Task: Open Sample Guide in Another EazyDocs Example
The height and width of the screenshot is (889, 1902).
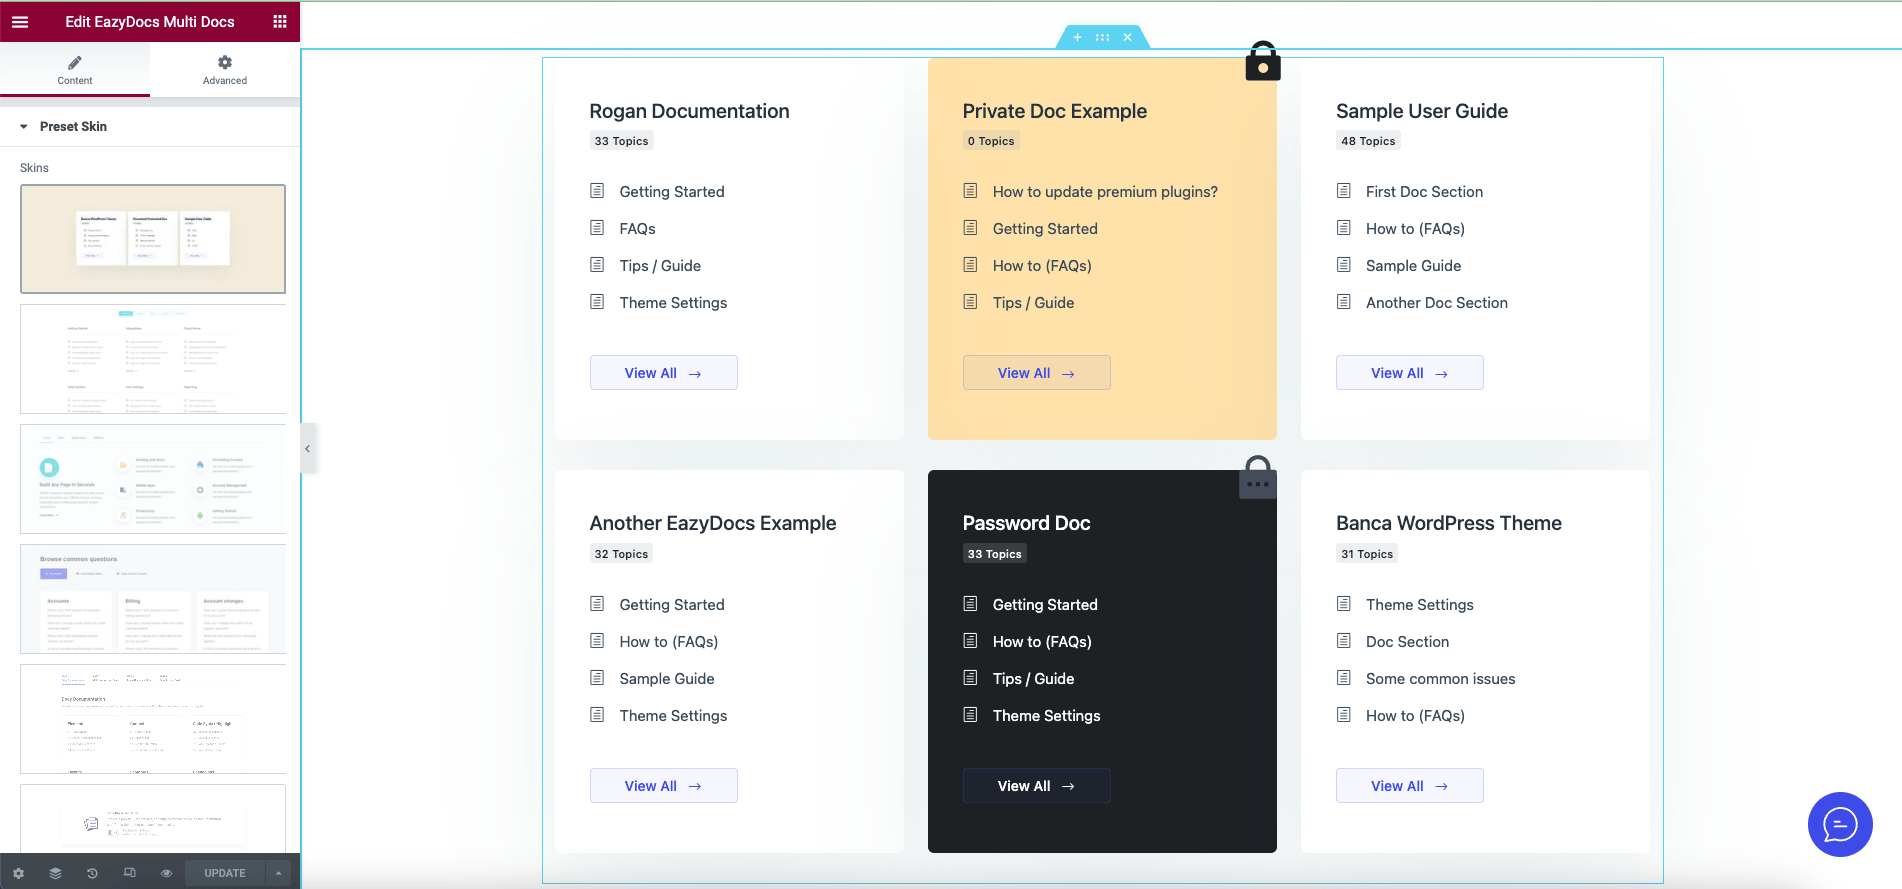Action: [x=667, y=679]
